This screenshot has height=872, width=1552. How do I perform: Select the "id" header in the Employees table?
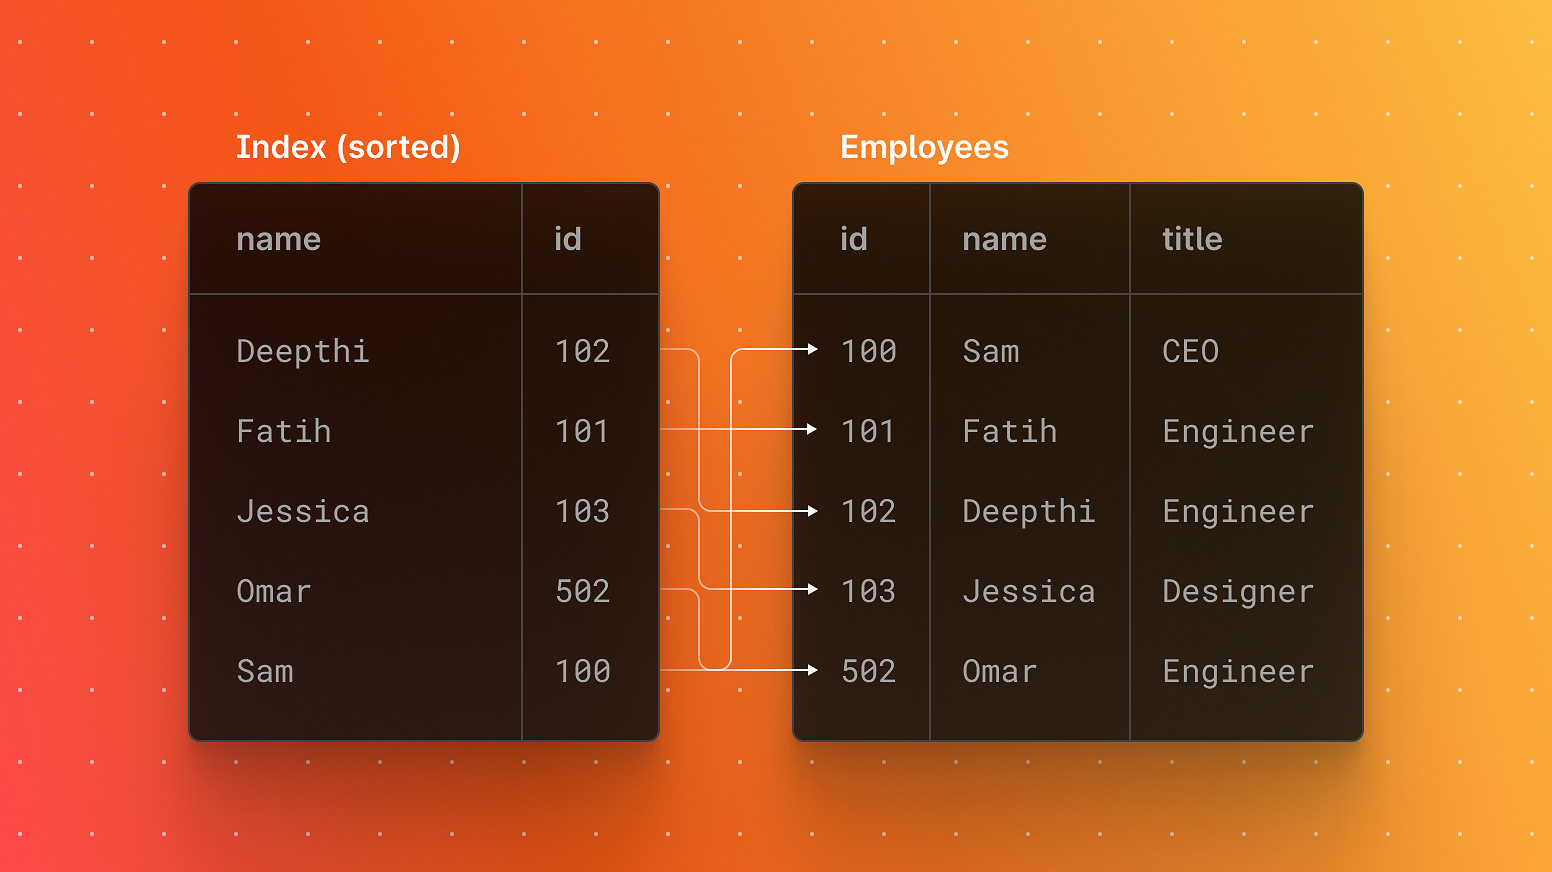tap(853, 239)
